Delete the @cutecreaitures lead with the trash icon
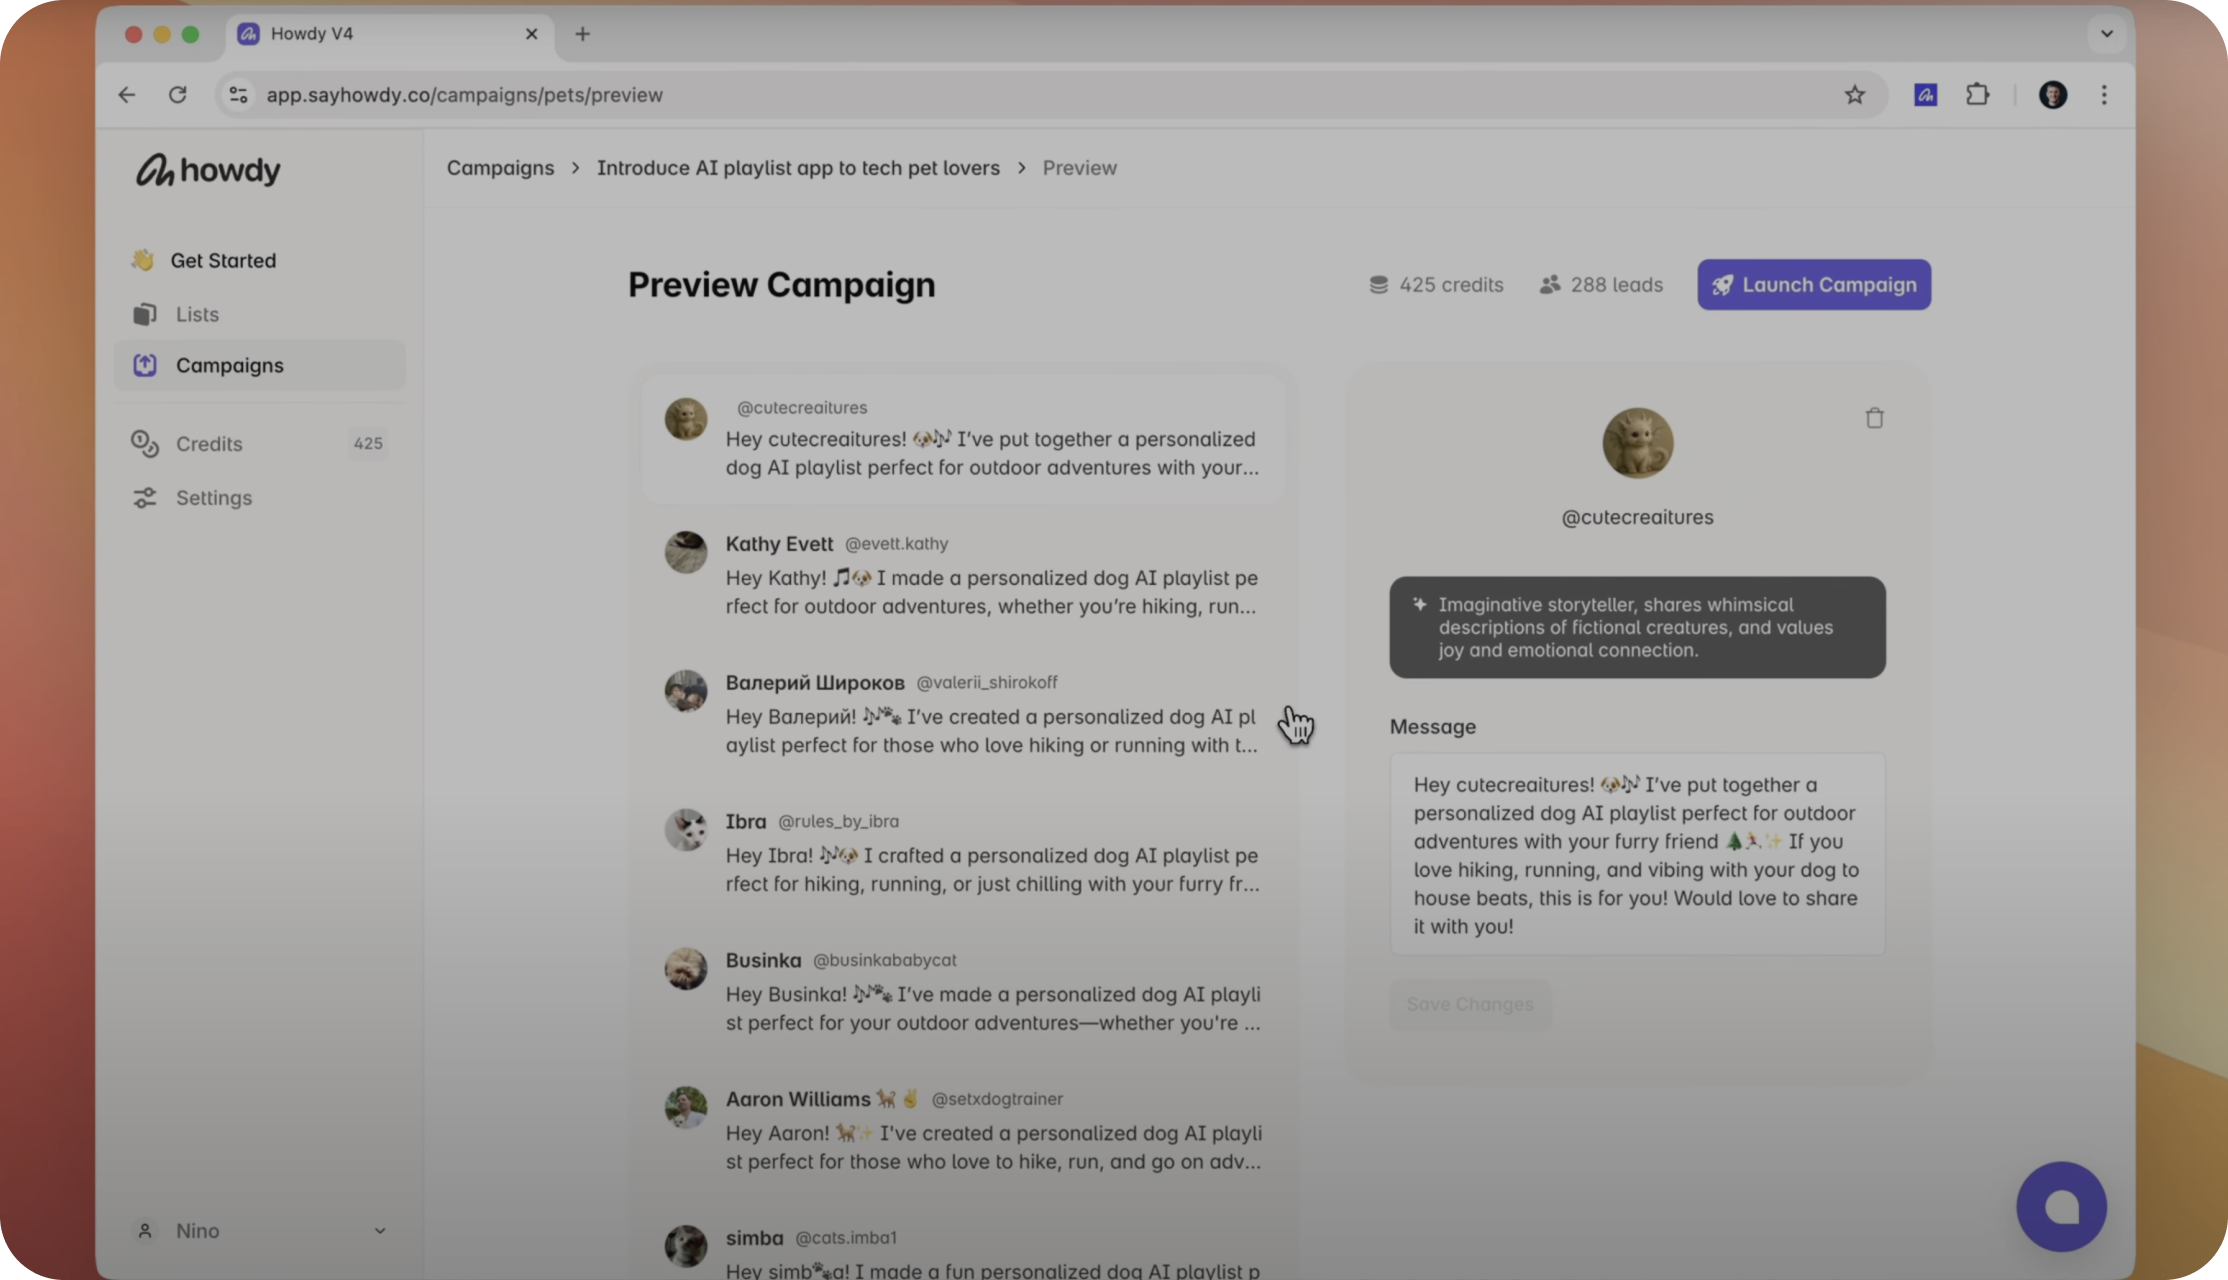 pyautogui.click(x=1874, y=418)
